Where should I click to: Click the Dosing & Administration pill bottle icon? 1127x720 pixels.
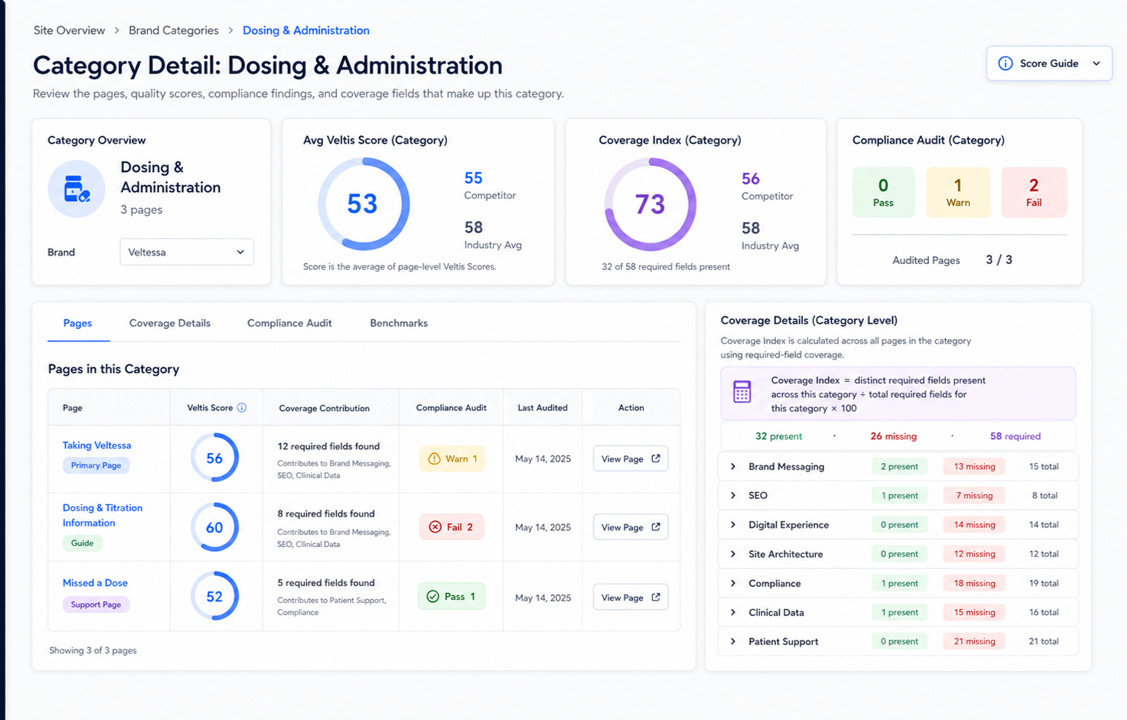pos(76,189)
